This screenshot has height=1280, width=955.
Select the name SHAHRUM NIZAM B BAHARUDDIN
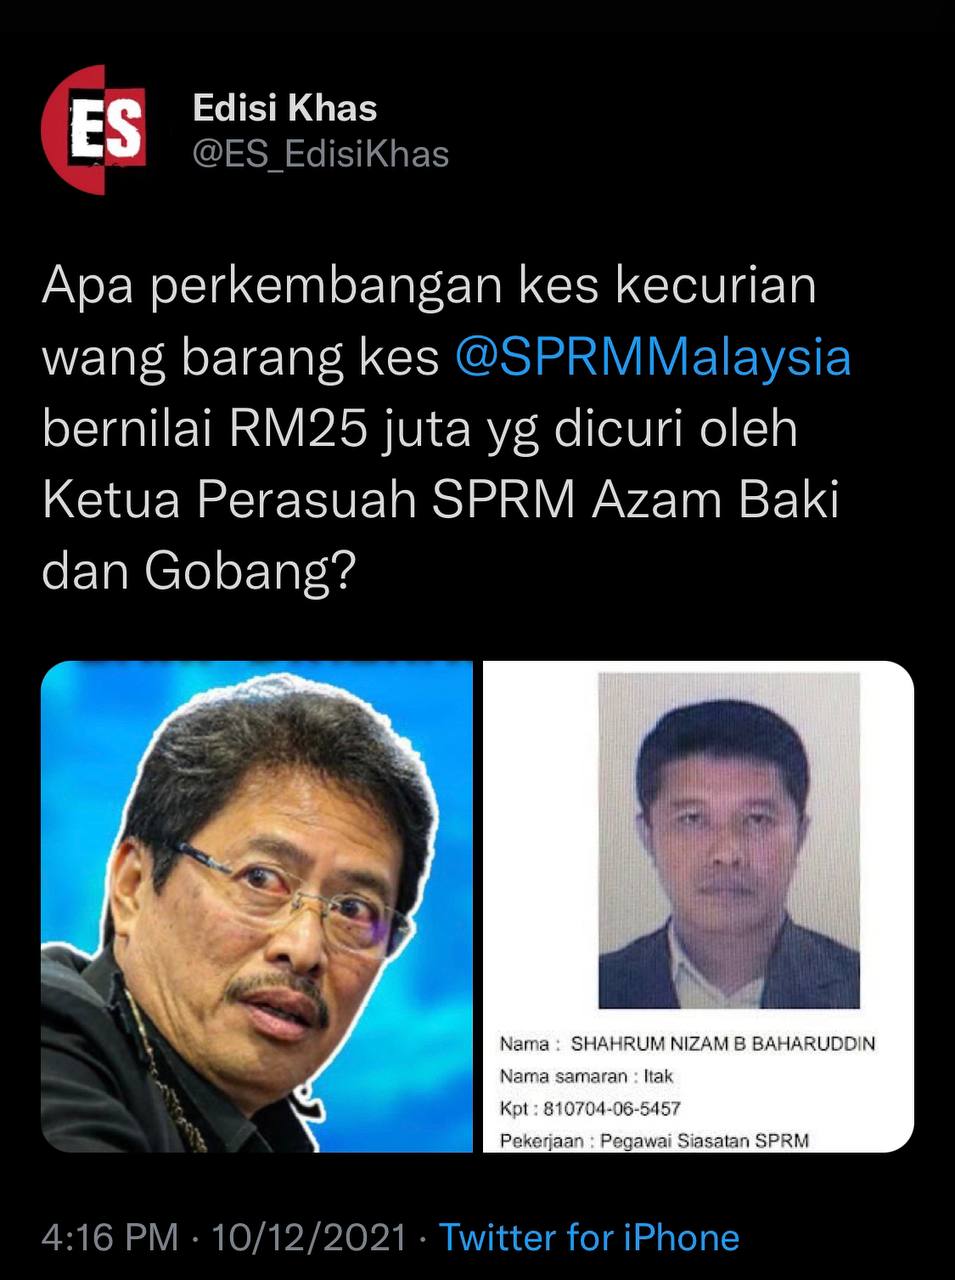[722, 1043]
